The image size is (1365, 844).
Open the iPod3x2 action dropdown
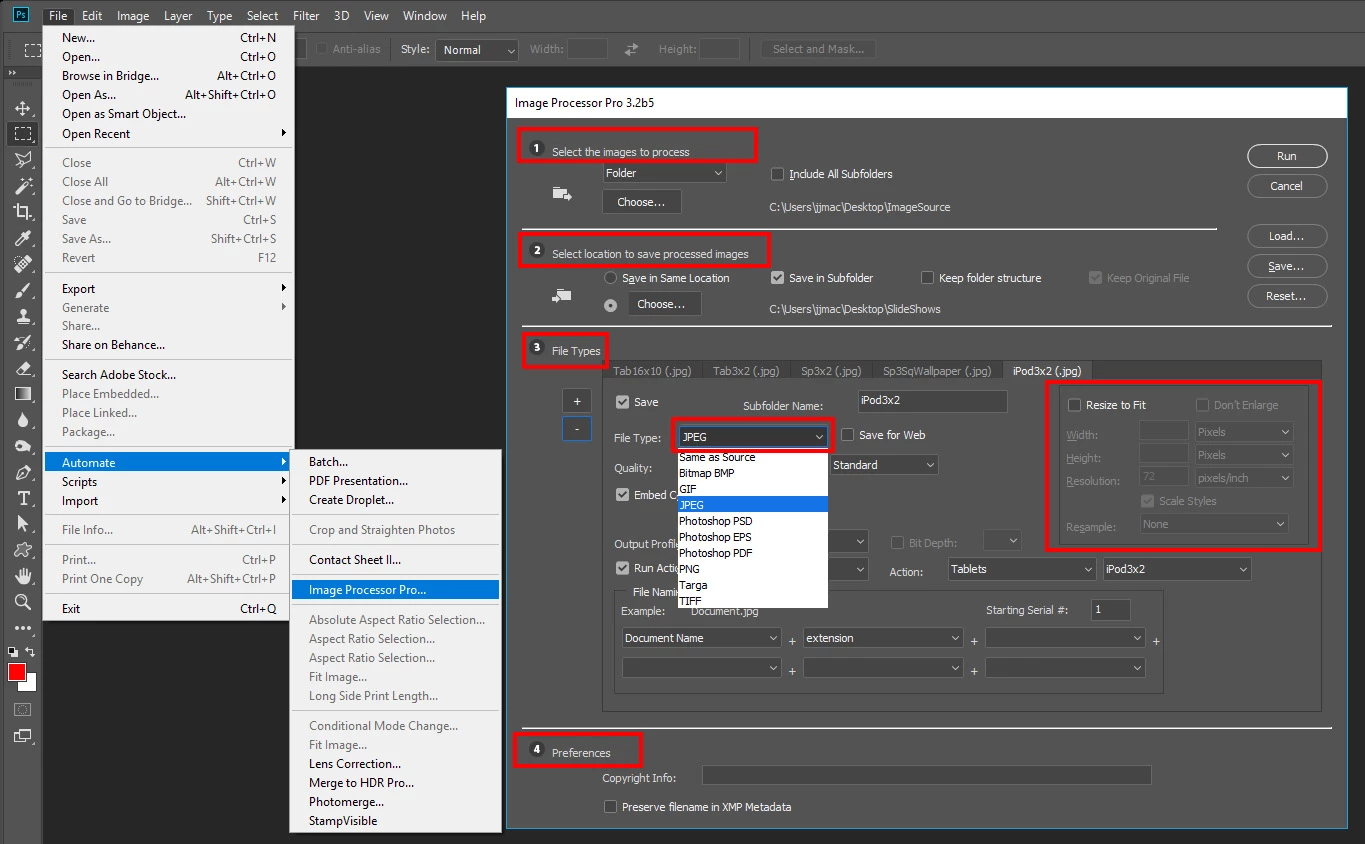[x=1177, y=569]
